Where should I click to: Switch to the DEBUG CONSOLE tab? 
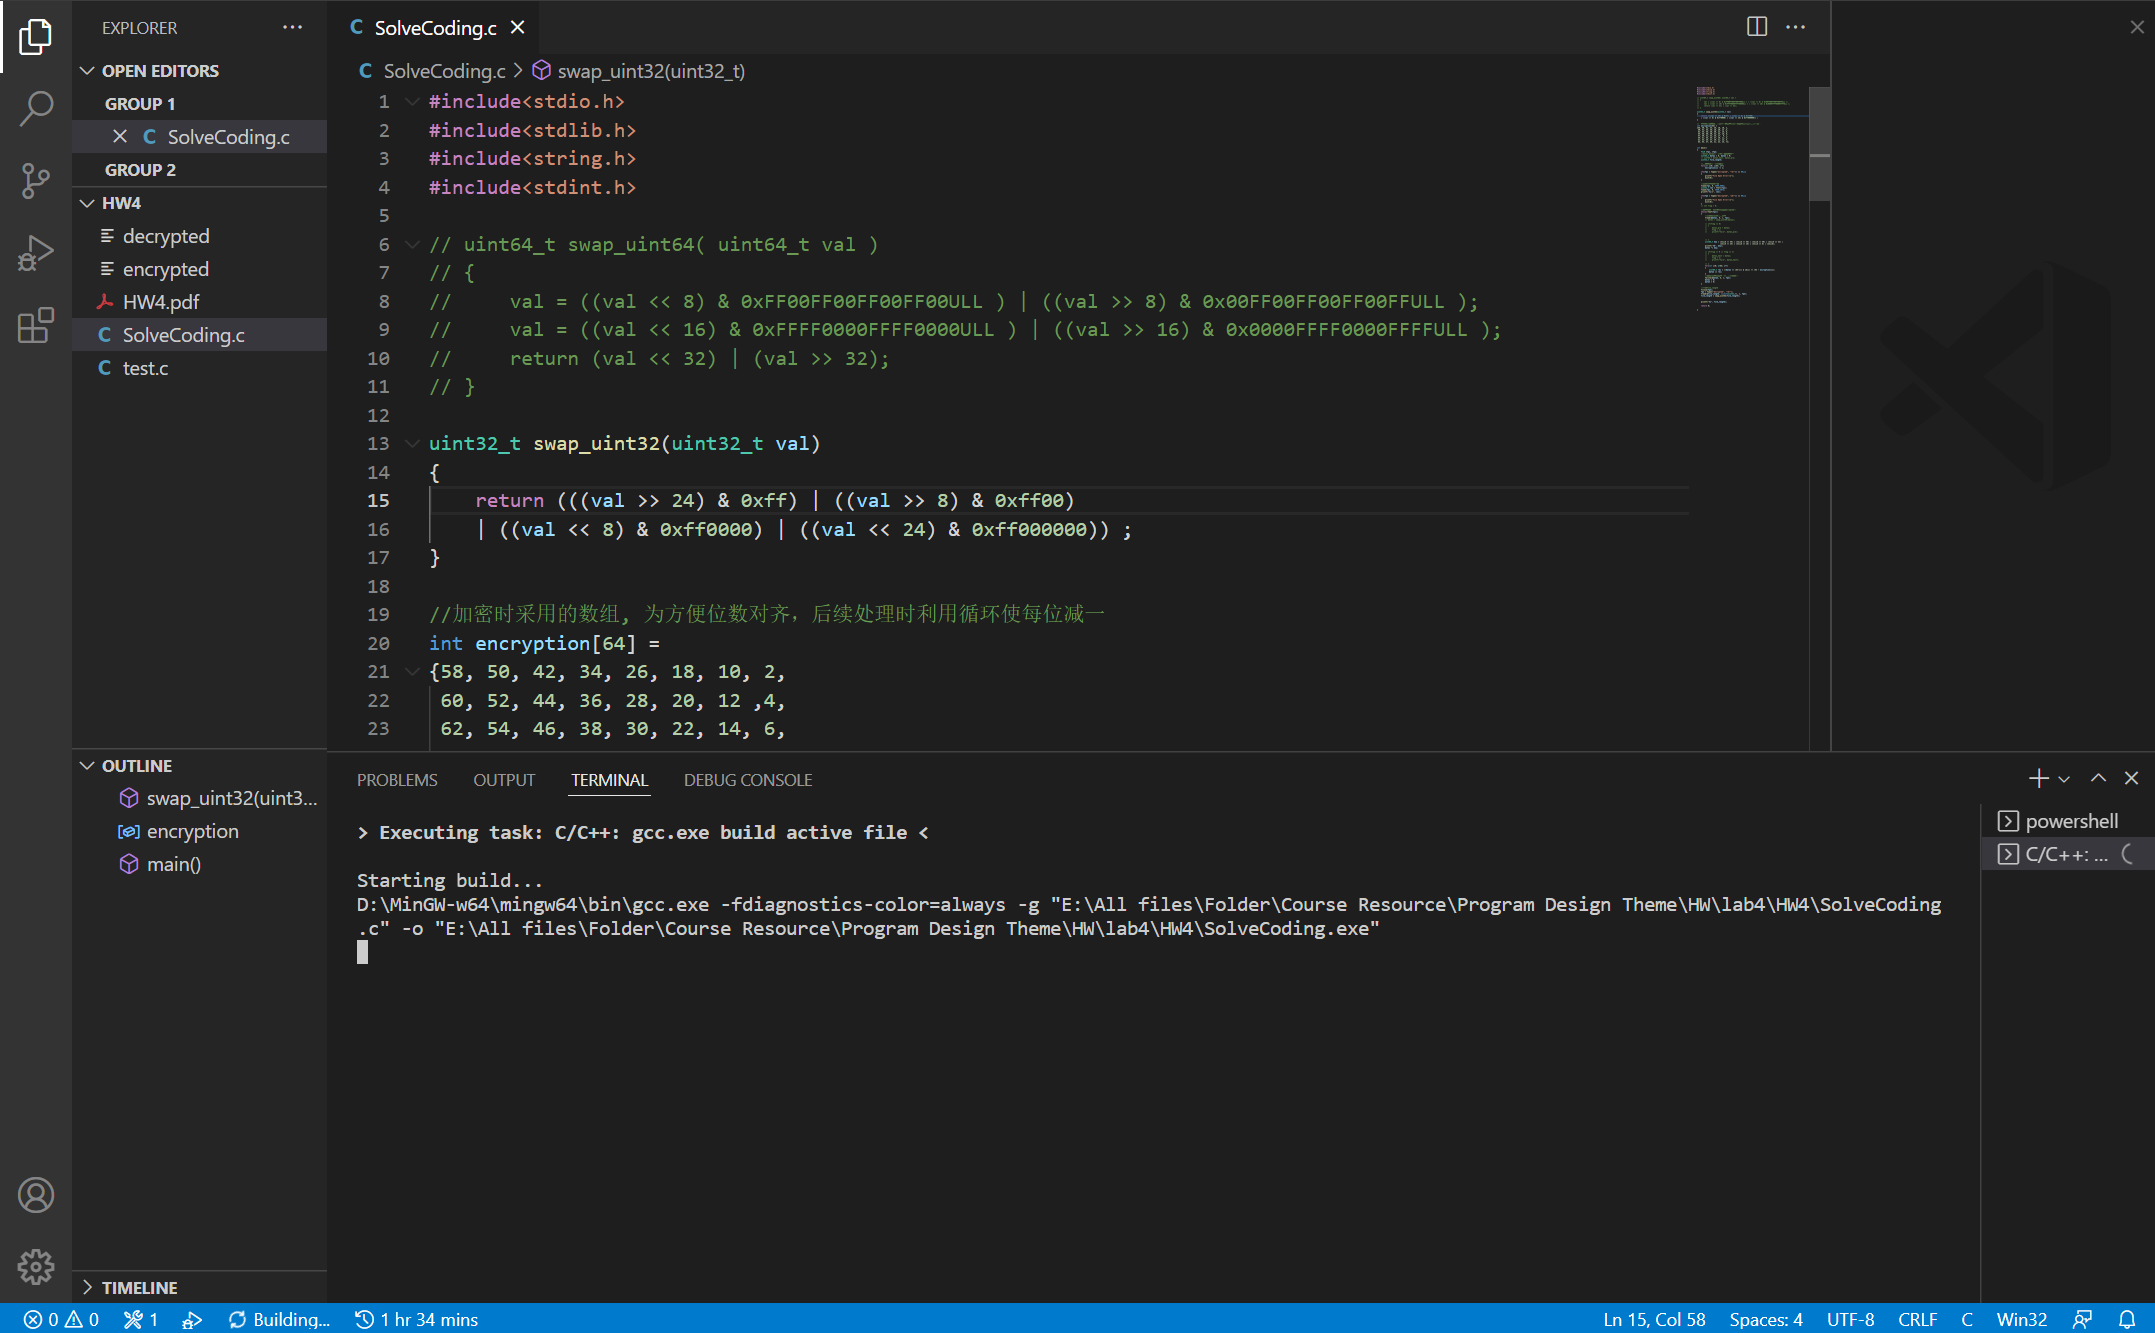tap(747, 780)
